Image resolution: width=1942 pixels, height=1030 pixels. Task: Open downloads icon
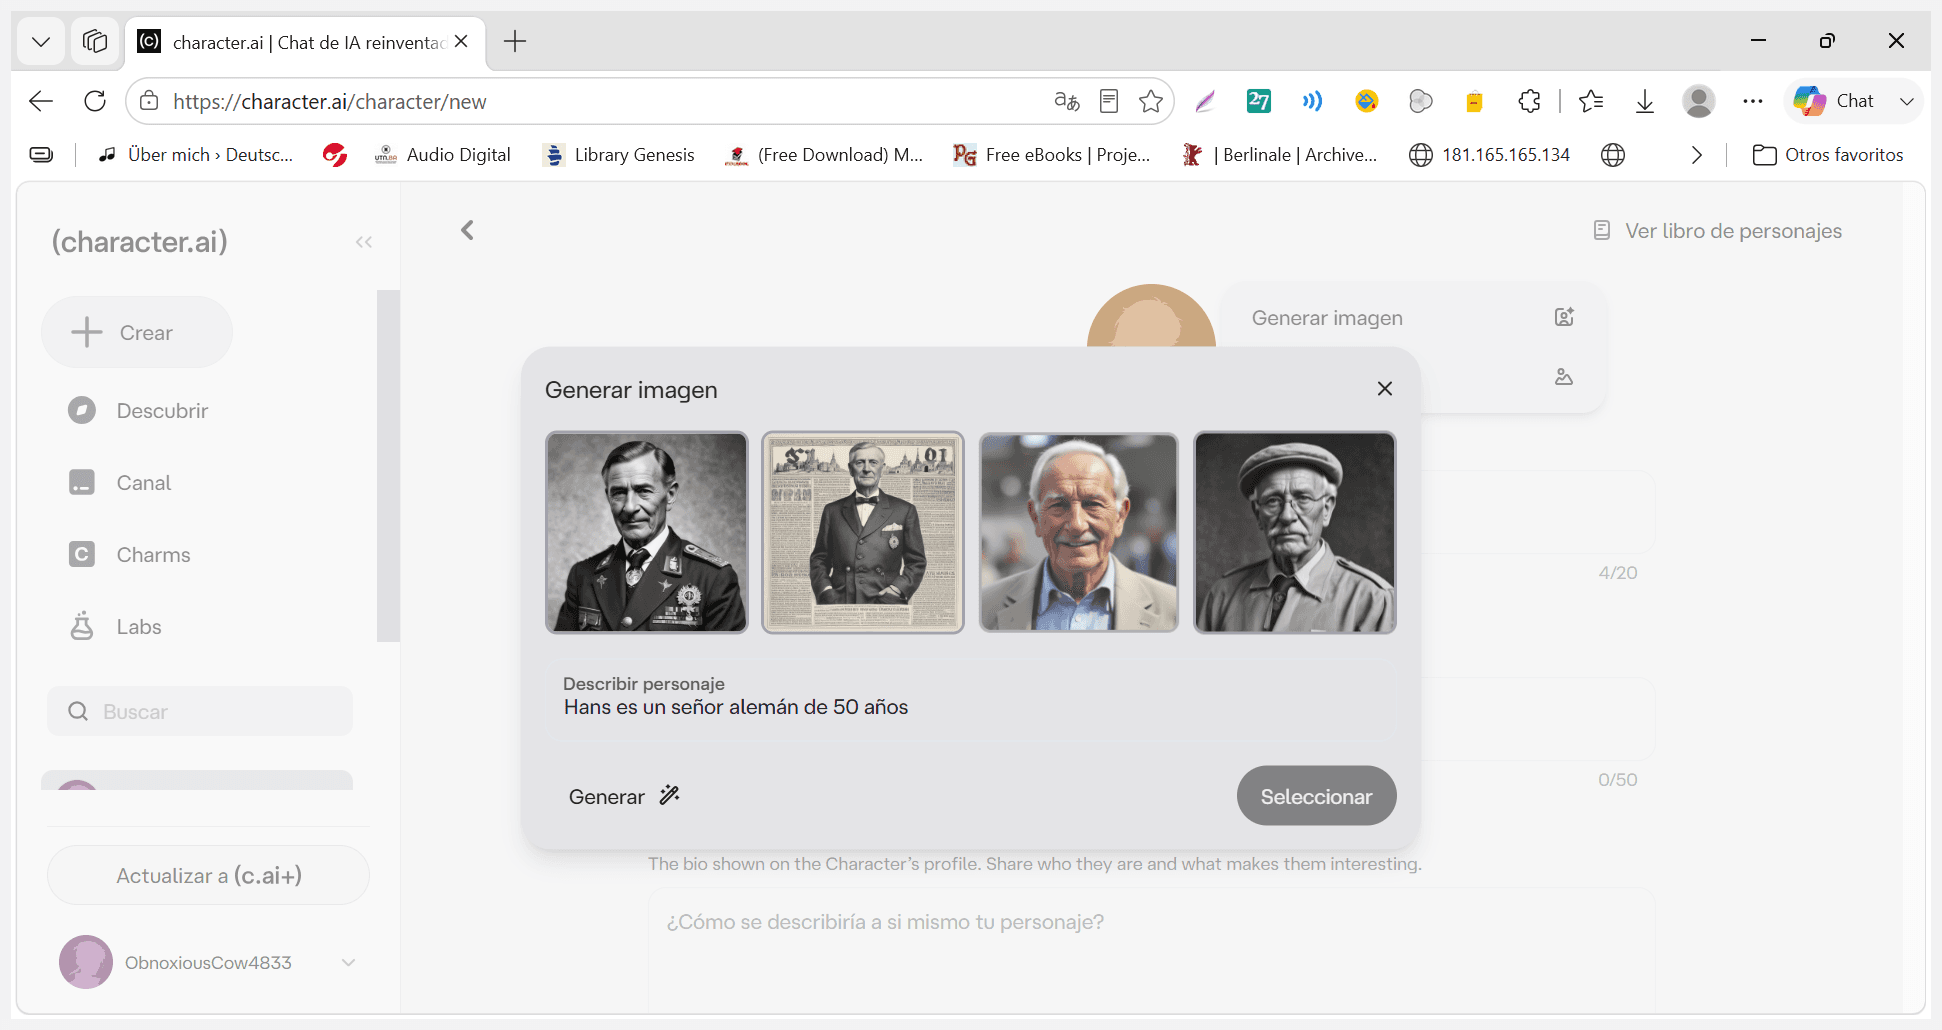[x=1644, y=101]
